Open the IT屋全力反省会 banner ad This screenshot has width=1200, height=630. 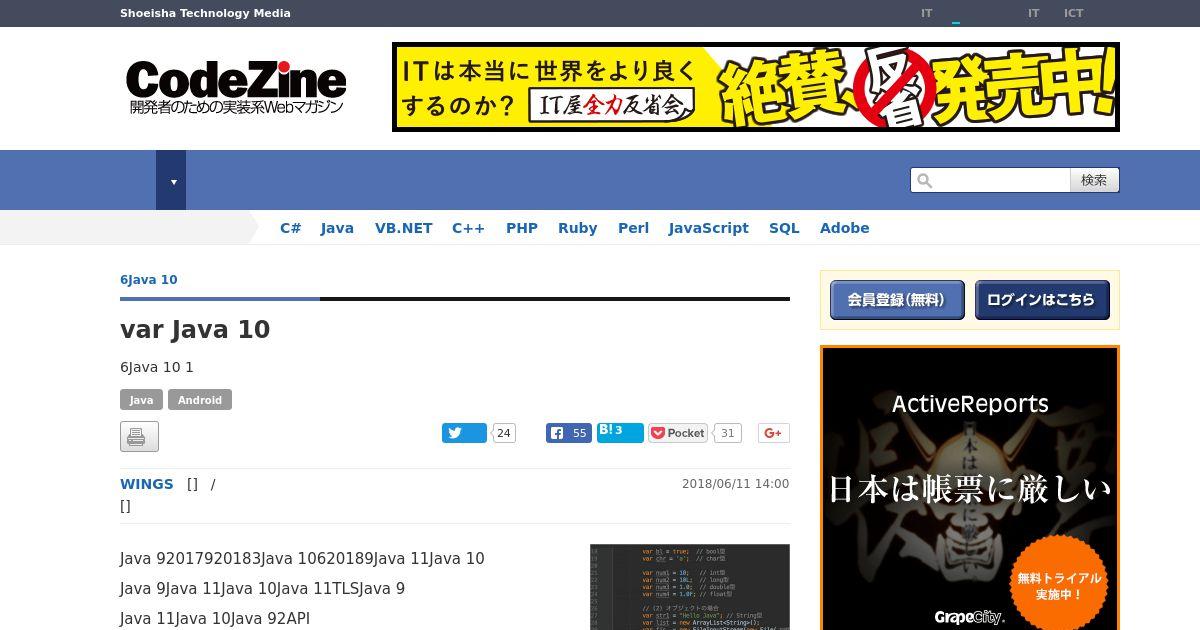[x=756, y=87]
